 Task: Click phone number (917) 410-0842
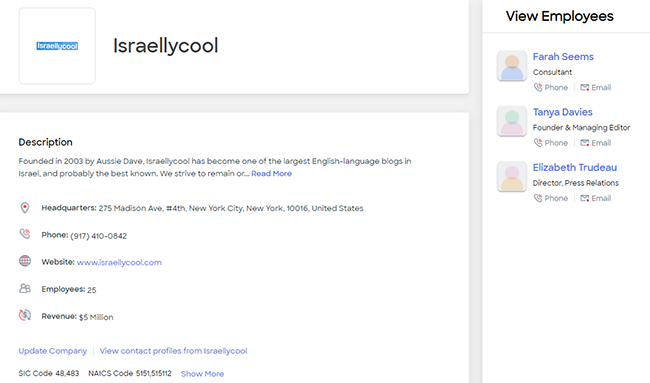pyautogui.click(x=99, y=236)
